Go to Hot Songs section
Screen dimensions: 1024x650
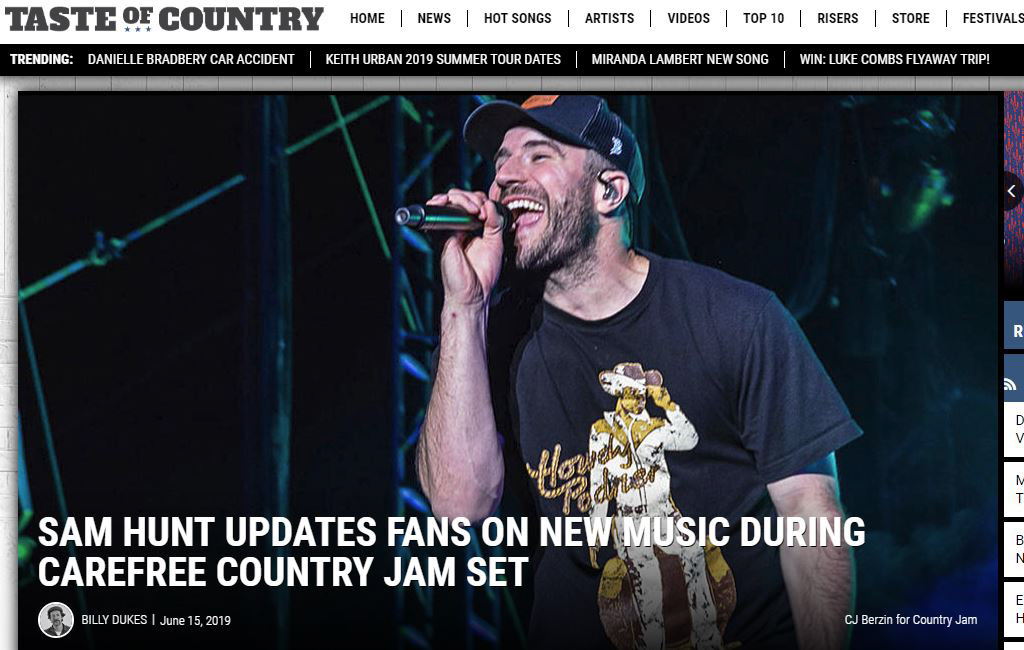pyautogui.click(x=517, y=18)
